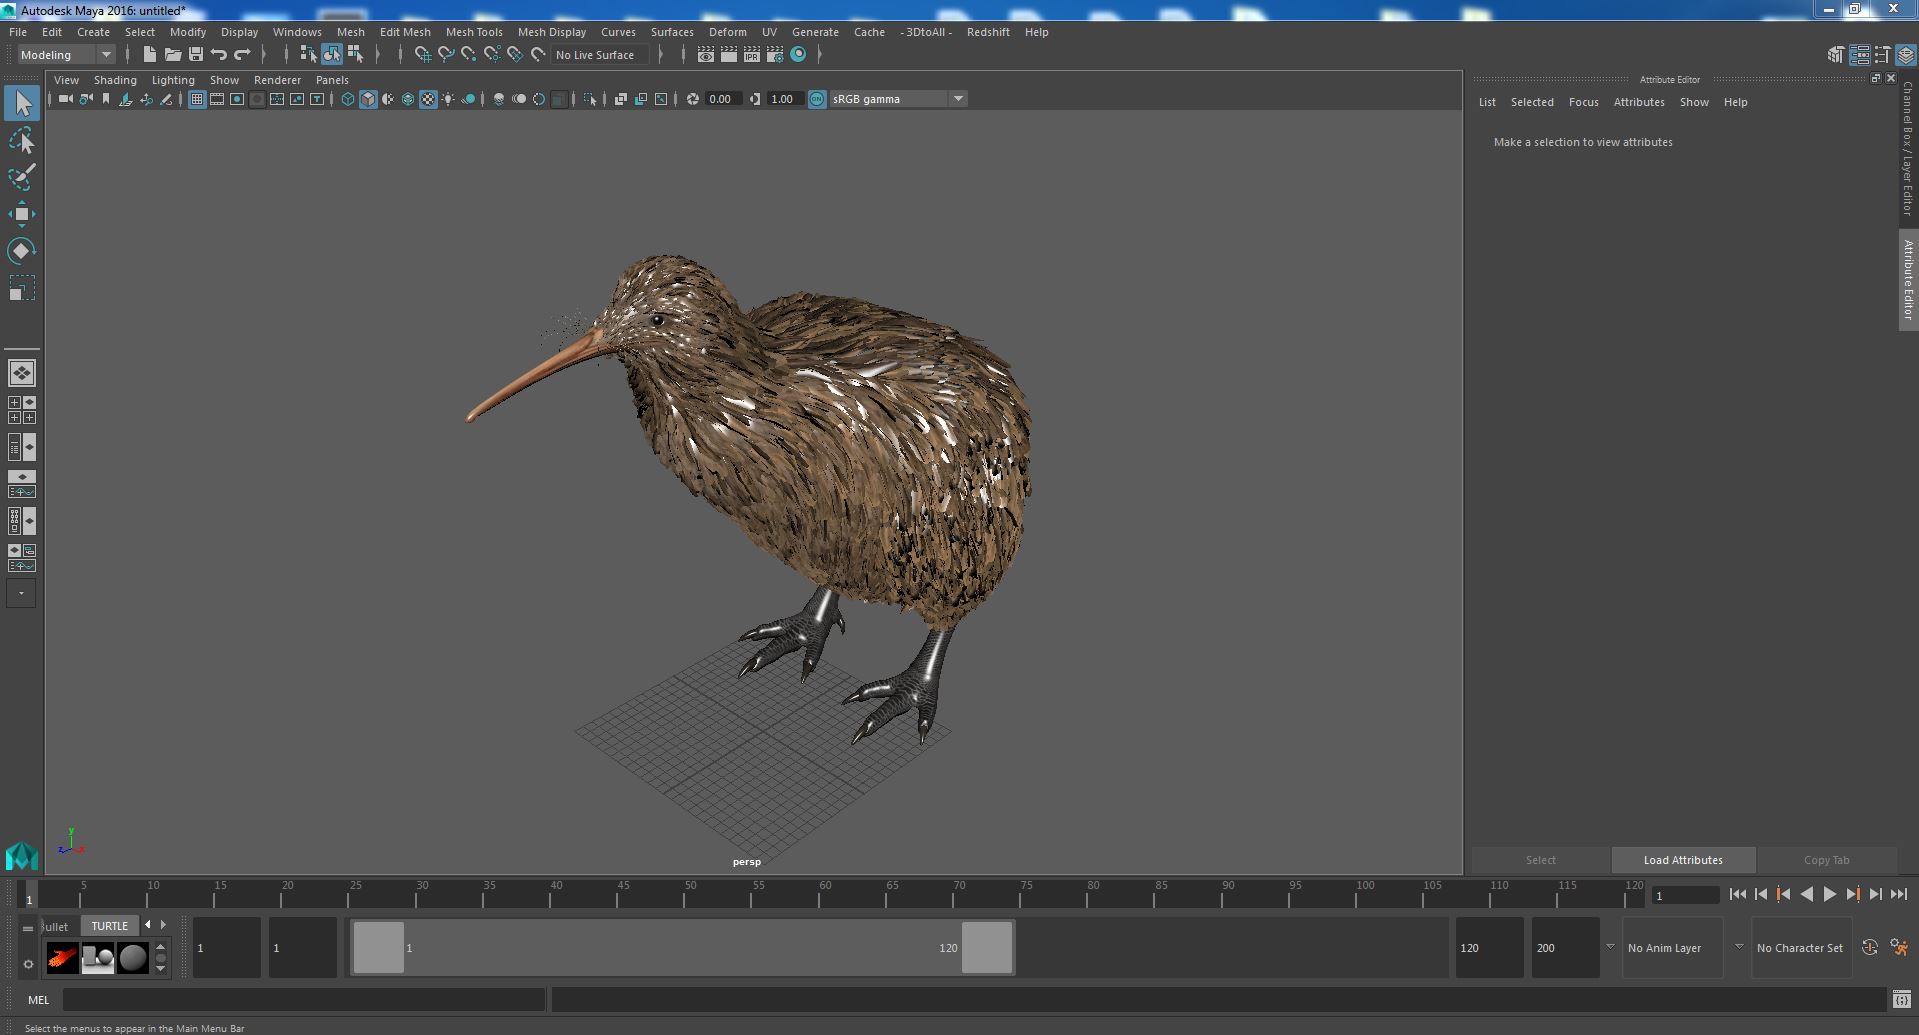Step forward one frame
Viewport: 1919px width, 1035px height.
pos(1875,895)
